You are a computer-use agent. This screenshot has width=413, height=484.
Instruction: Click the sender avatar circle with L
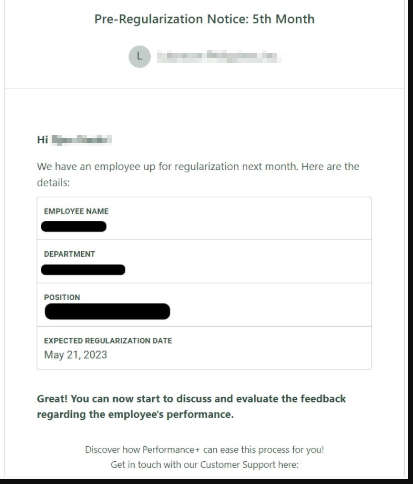[x=139, y=57]
